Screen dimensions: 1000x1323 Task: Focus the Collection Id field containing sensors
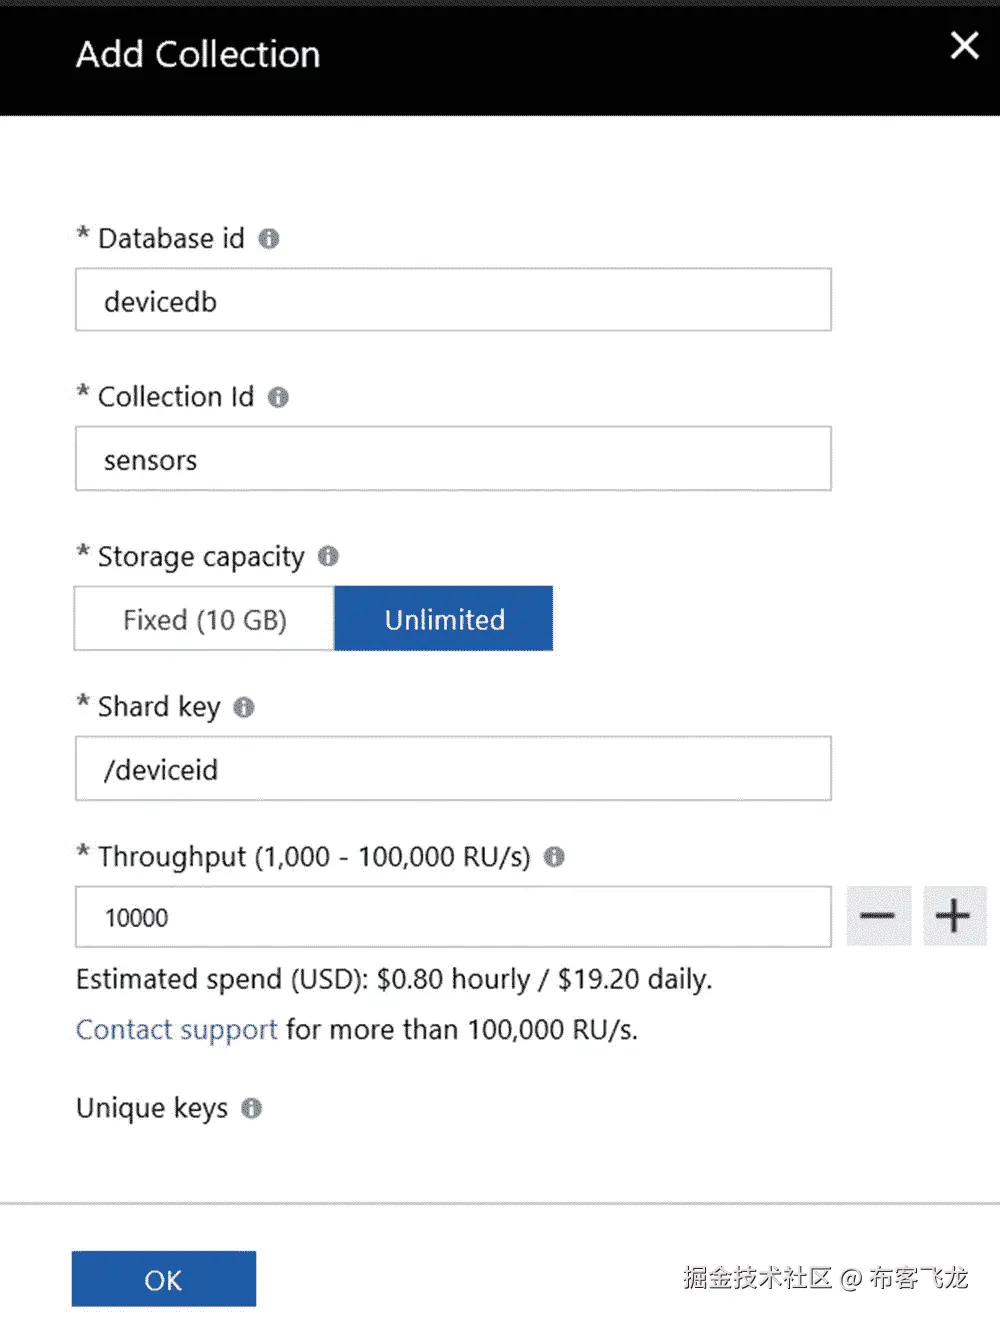(453, 459)
